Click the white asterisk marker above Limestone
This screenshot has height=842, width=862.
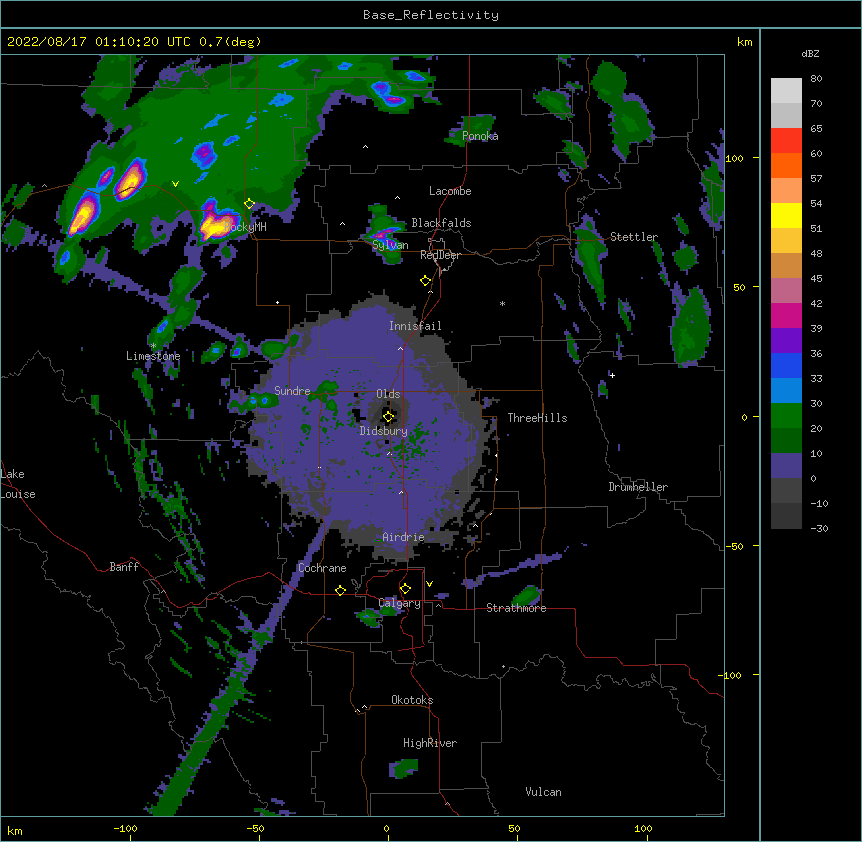pos(154,346)
